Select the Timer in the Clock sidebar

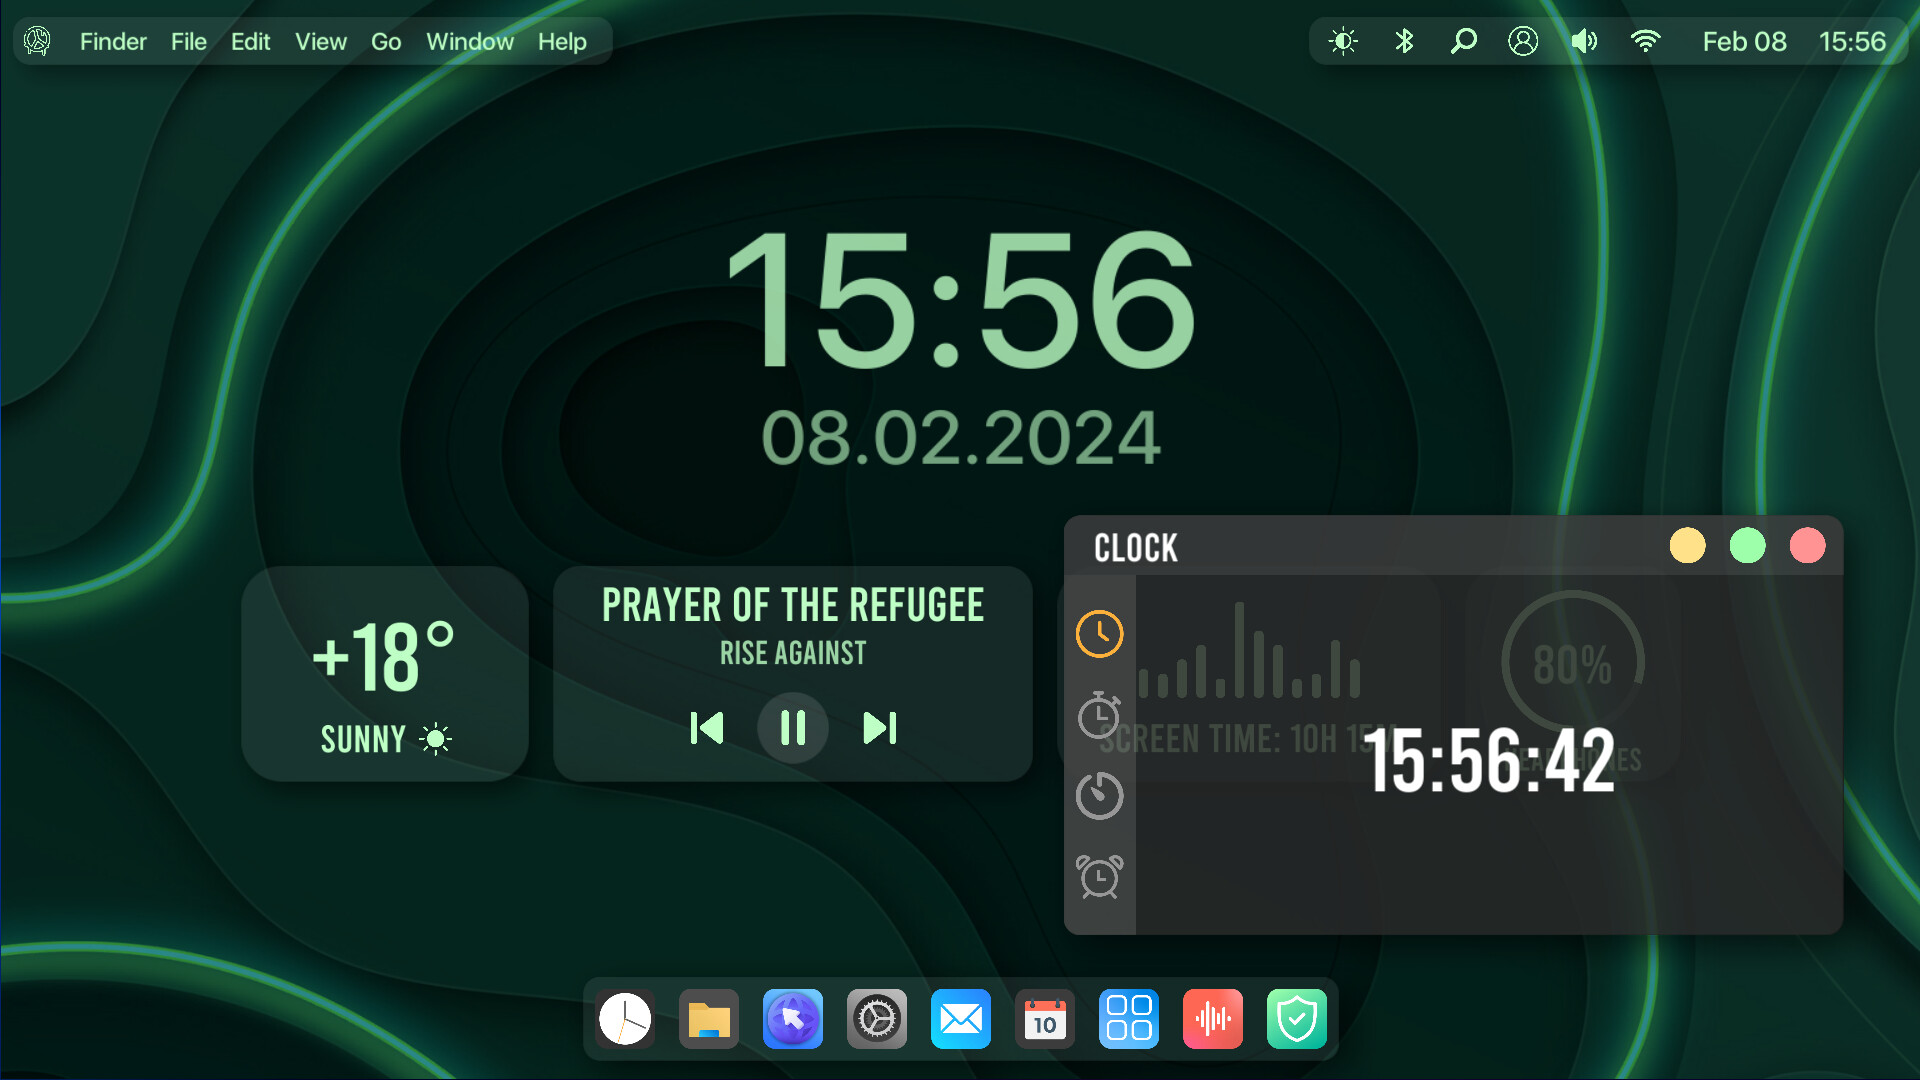coord(1099,797)
